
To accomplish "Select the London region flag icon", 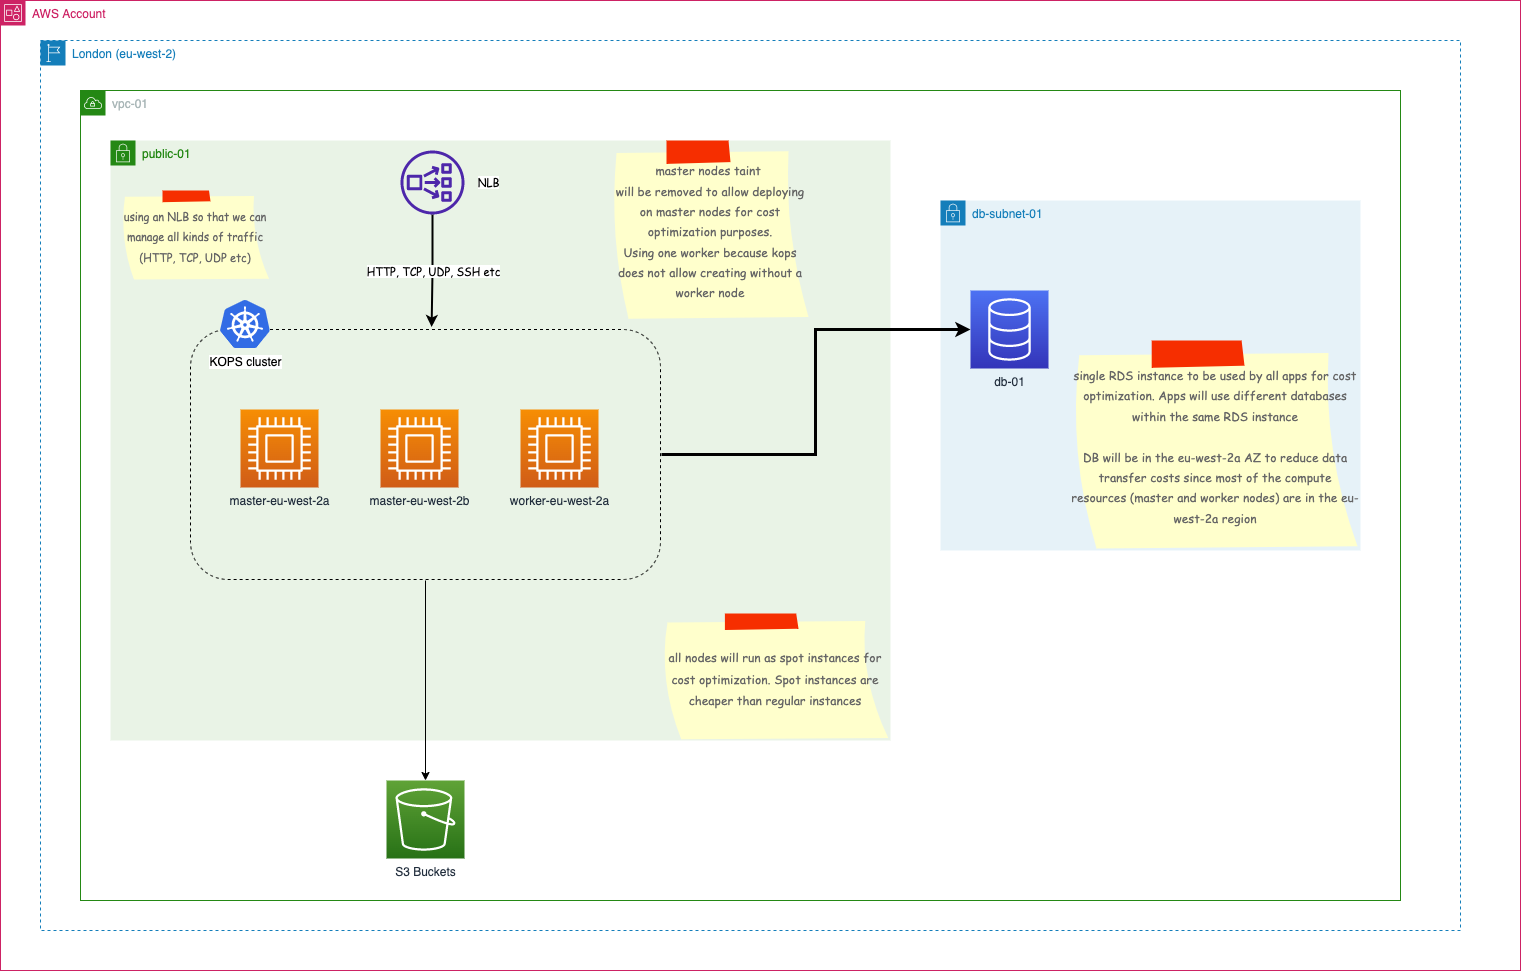I will pyautogui.click(x=53, y=53).
